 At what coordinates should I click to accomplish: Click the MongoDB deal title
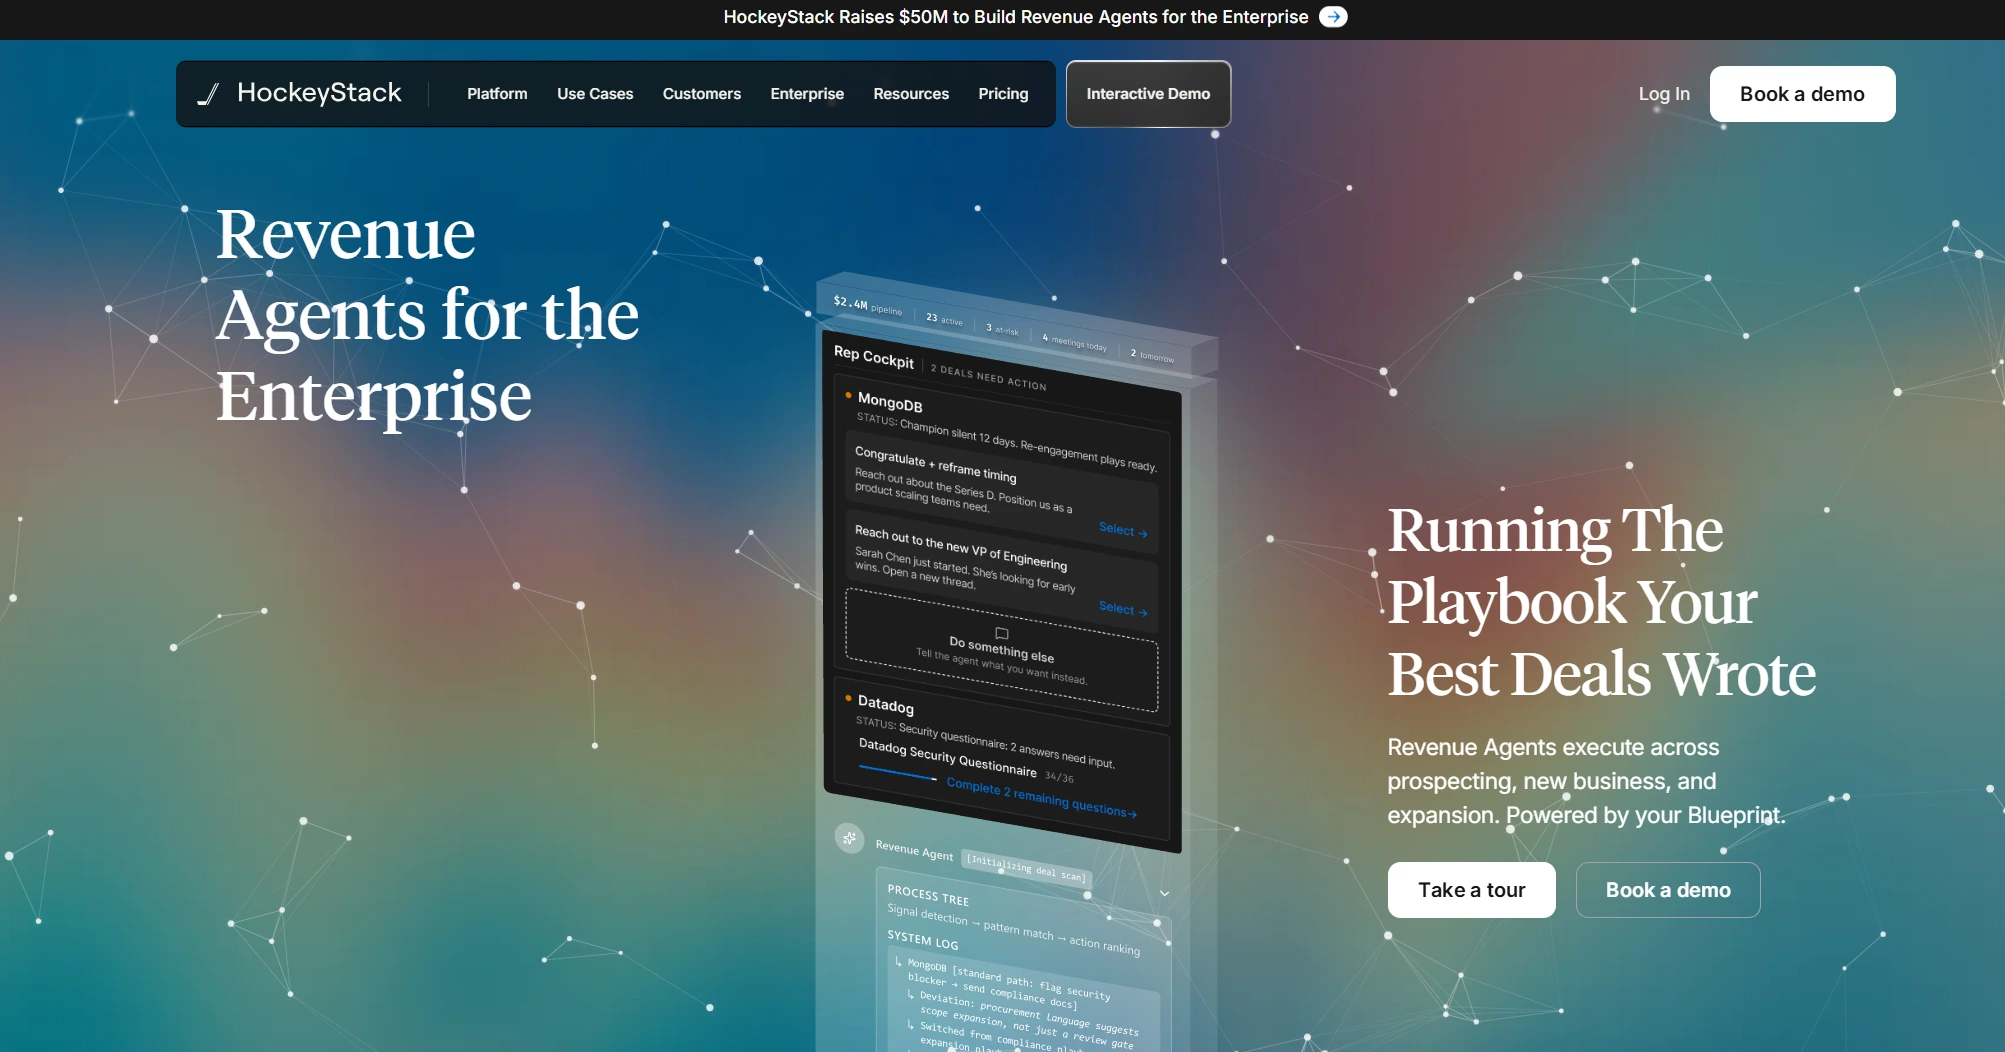pyautogui.click(x=890, y=402)
